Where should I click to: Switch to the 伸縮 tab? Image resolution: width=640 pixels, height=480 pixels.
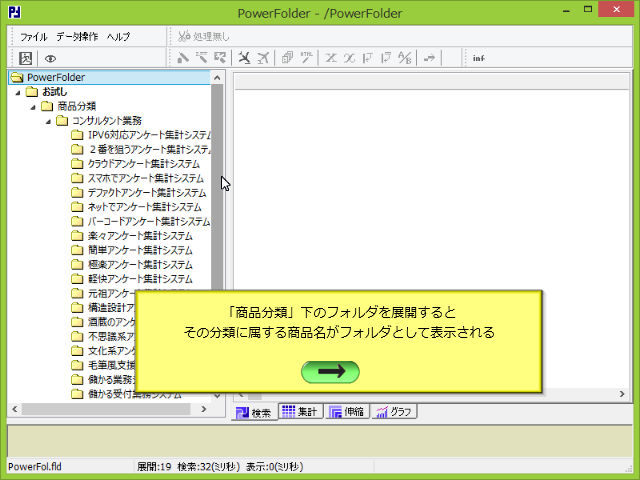click(347, 411)
